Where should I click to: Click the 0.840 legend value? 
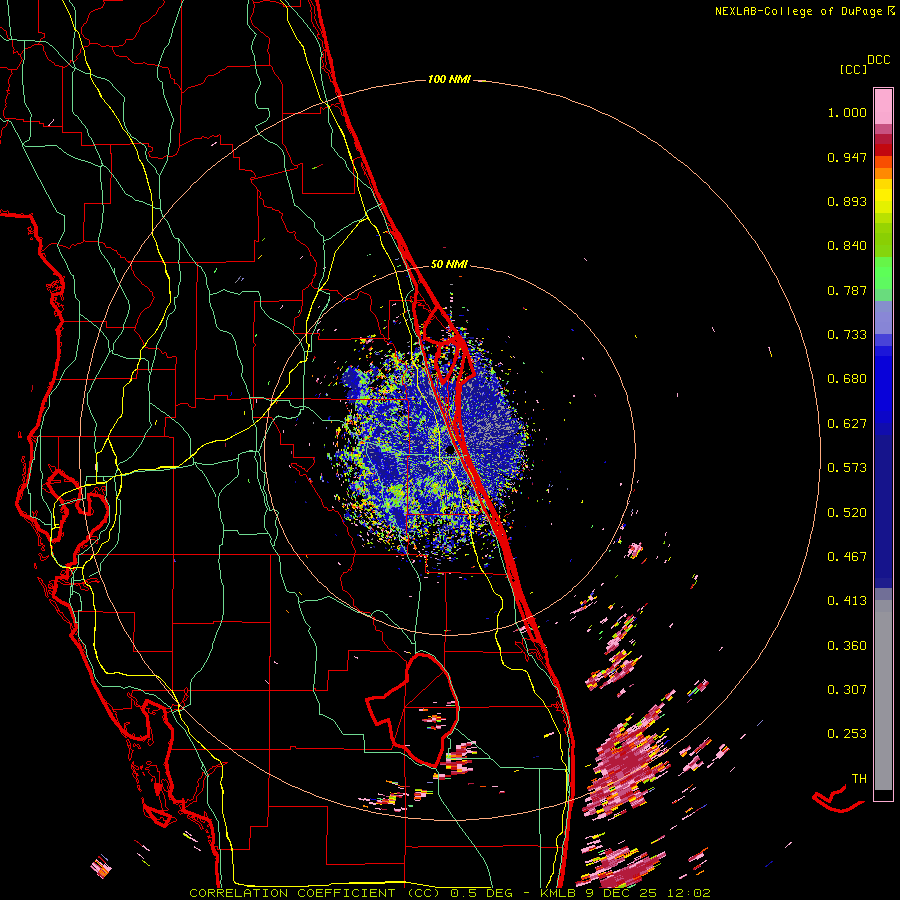(847, 246)
